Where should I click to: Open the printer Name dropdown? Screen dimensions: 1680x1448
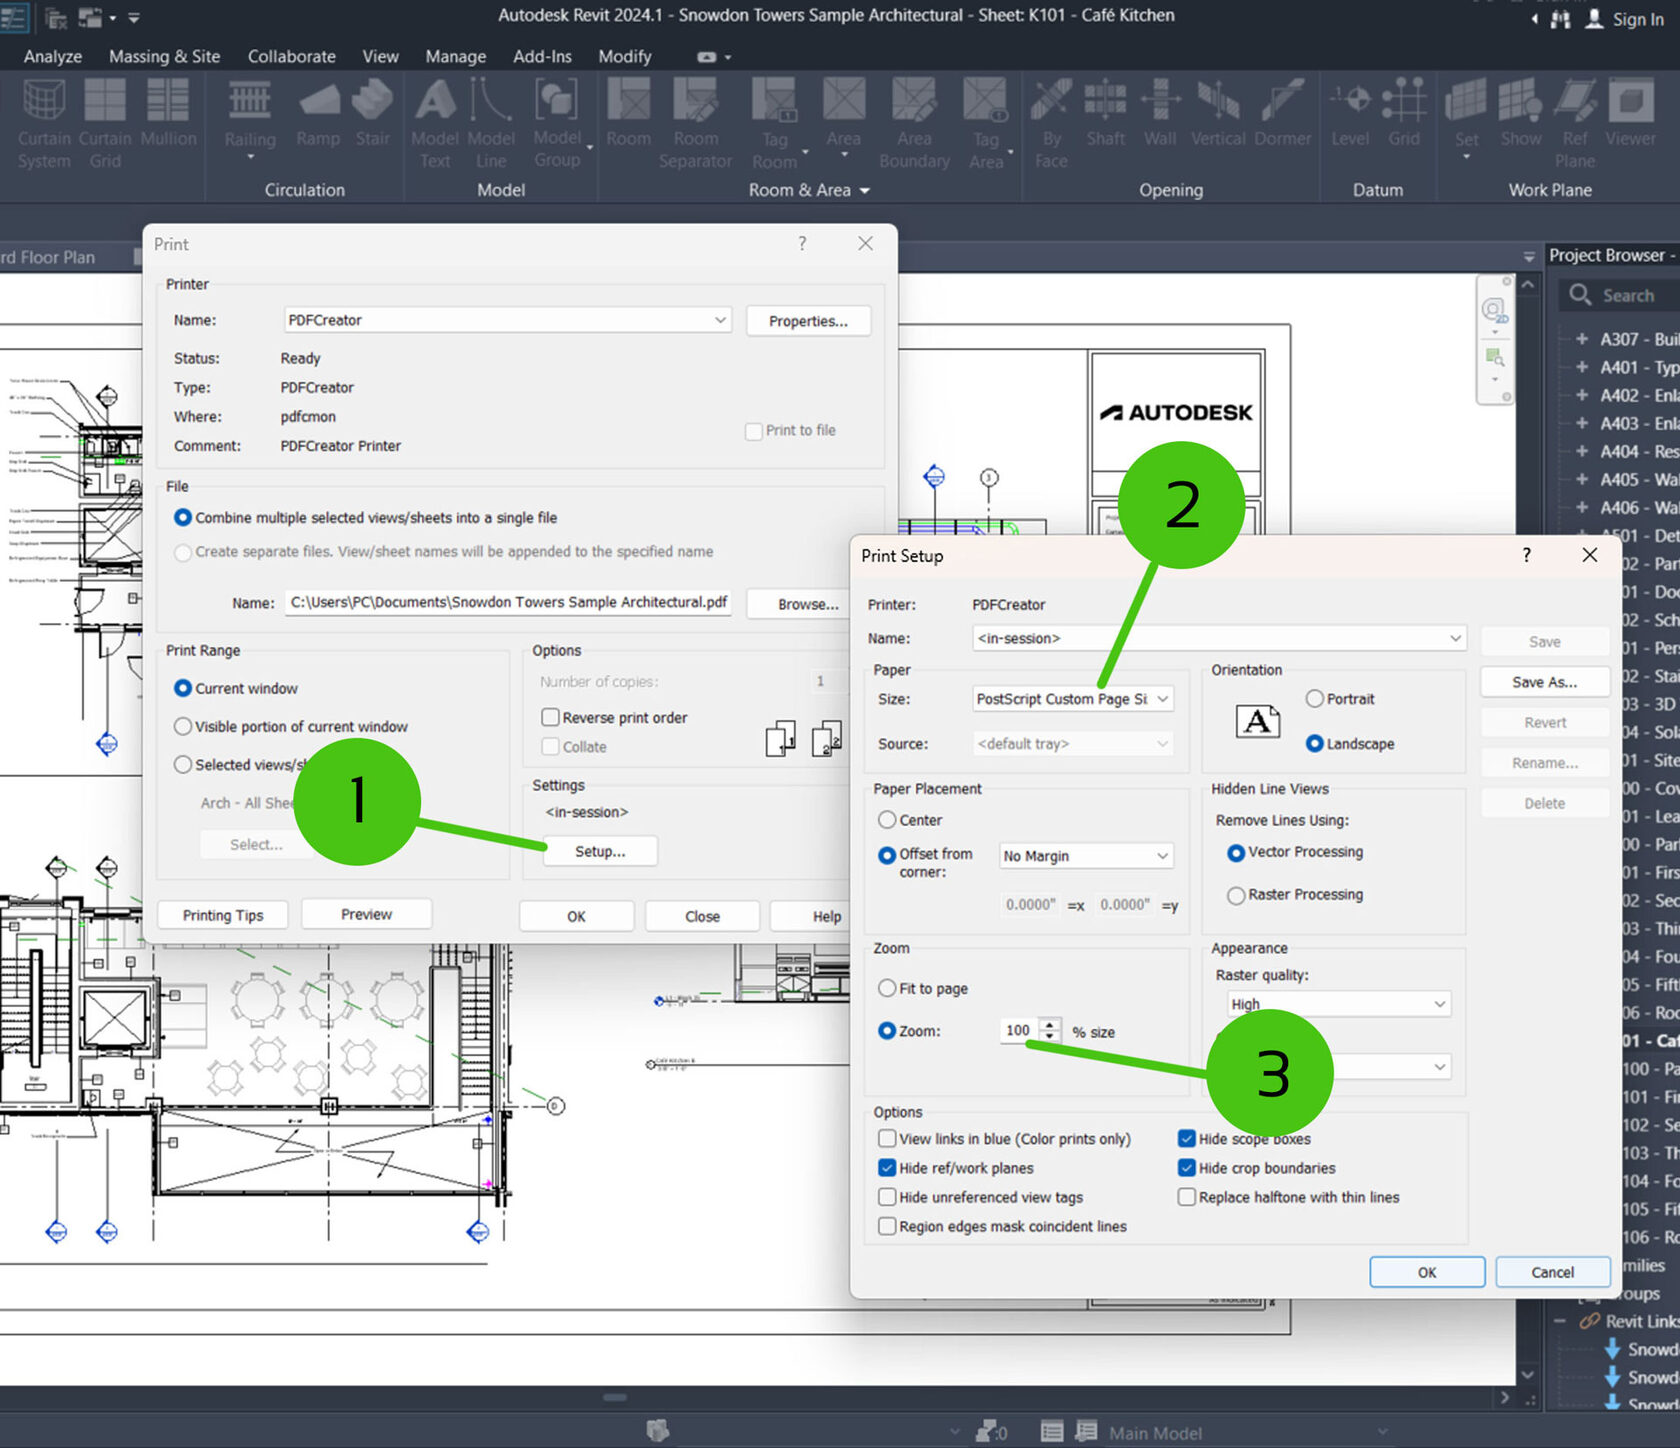(x=507, y=320)
